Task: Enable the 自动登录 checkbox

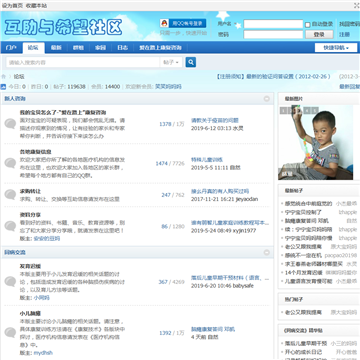Action: point(307,24)
